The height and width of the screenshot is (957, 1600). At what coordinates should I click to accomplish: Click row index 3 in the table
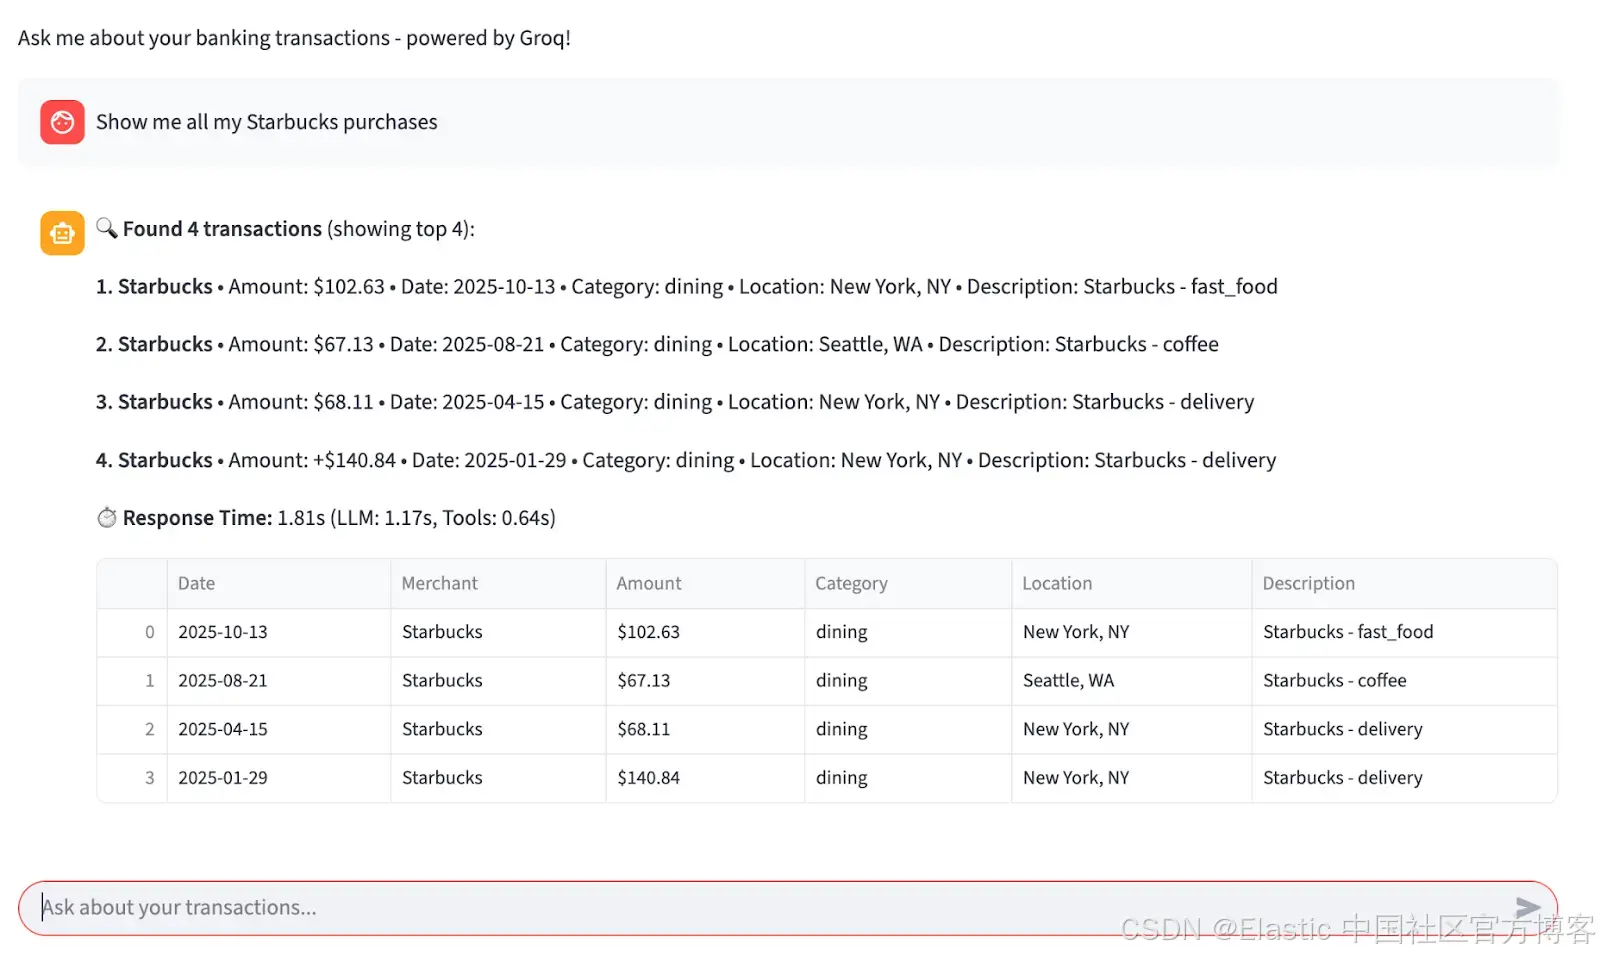[x=132, y=778]
